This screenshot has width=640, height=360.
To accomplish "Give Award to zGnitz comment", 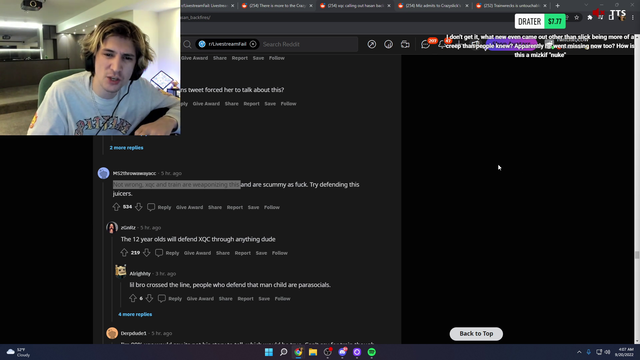I will click(x=197, y=253).
